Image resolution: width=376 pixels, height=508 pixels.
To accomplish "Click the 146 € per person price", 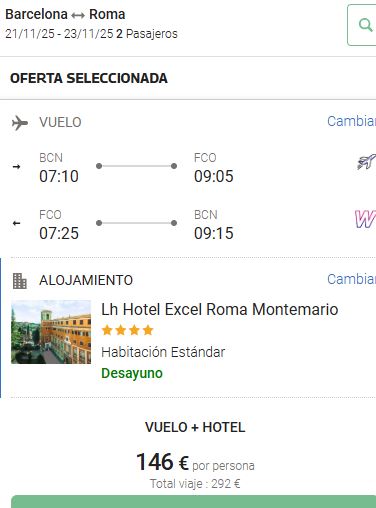I will 162,462.
